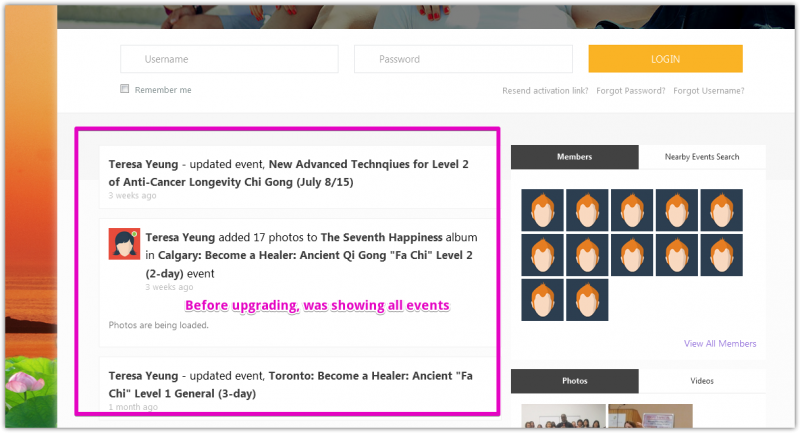Focus the Password input field
The width and height of the screenshot is (800, 433).
[x=463, y=59]
